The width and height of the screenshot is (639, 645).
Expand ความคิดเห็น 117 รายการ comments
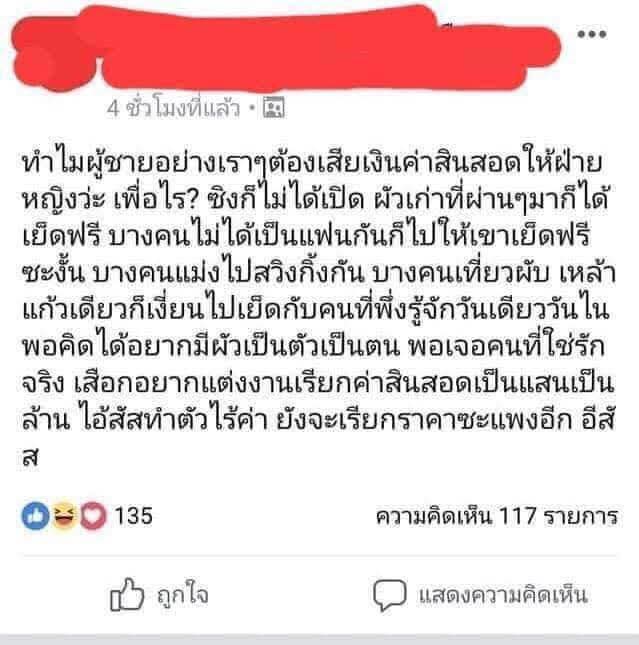tap(497, 516)
